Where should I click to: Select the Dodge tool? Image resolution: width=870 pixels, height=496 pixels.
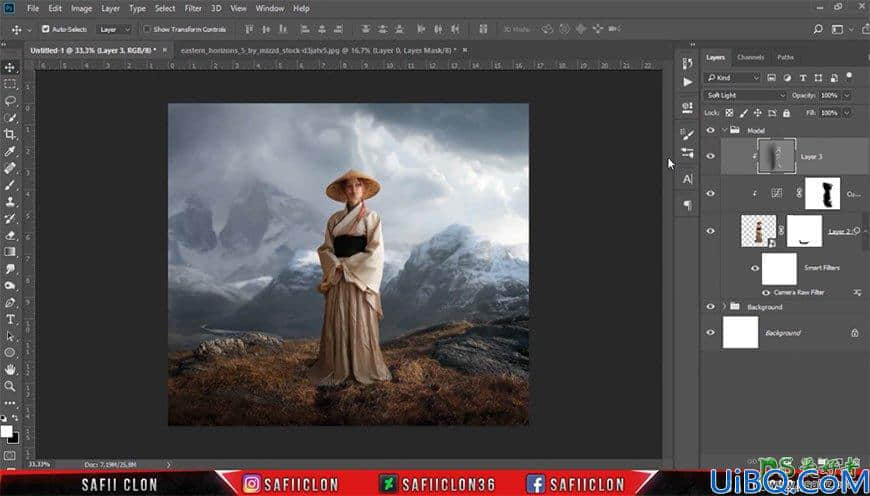(10, 286)
